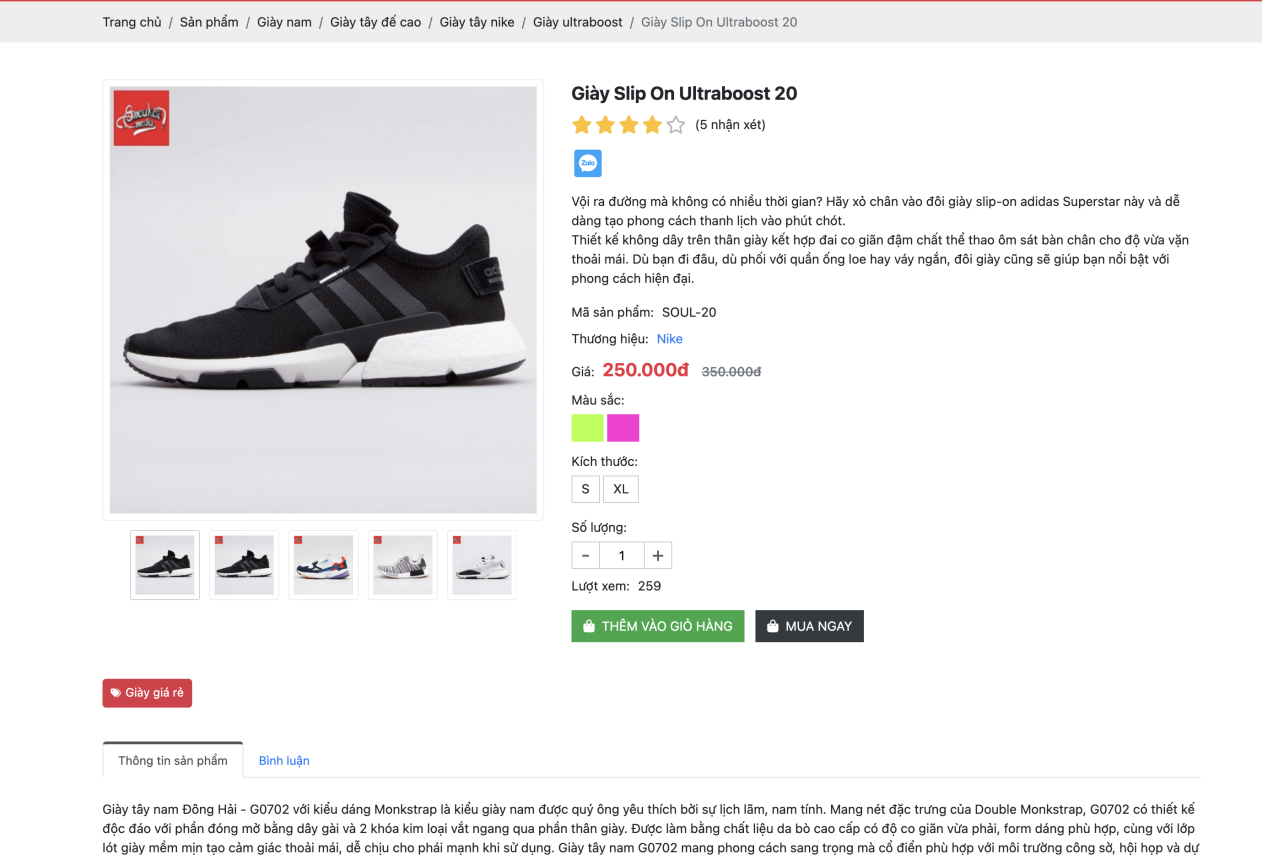Screen dimensions: 1262x855
Task: Open the Thông tin sản phẩm tab
Action: [x=173, y=760]
